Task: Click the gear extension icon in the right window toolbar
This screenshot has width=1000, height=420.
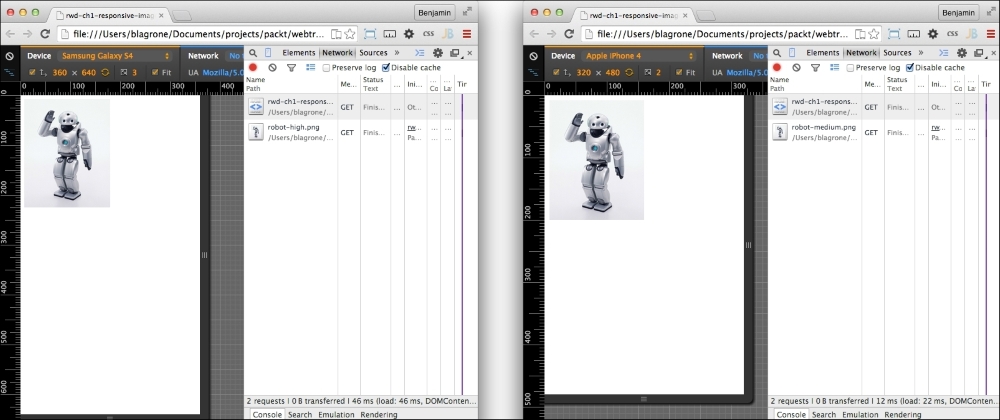Action: pyautogui.click(x=933, y=34)
